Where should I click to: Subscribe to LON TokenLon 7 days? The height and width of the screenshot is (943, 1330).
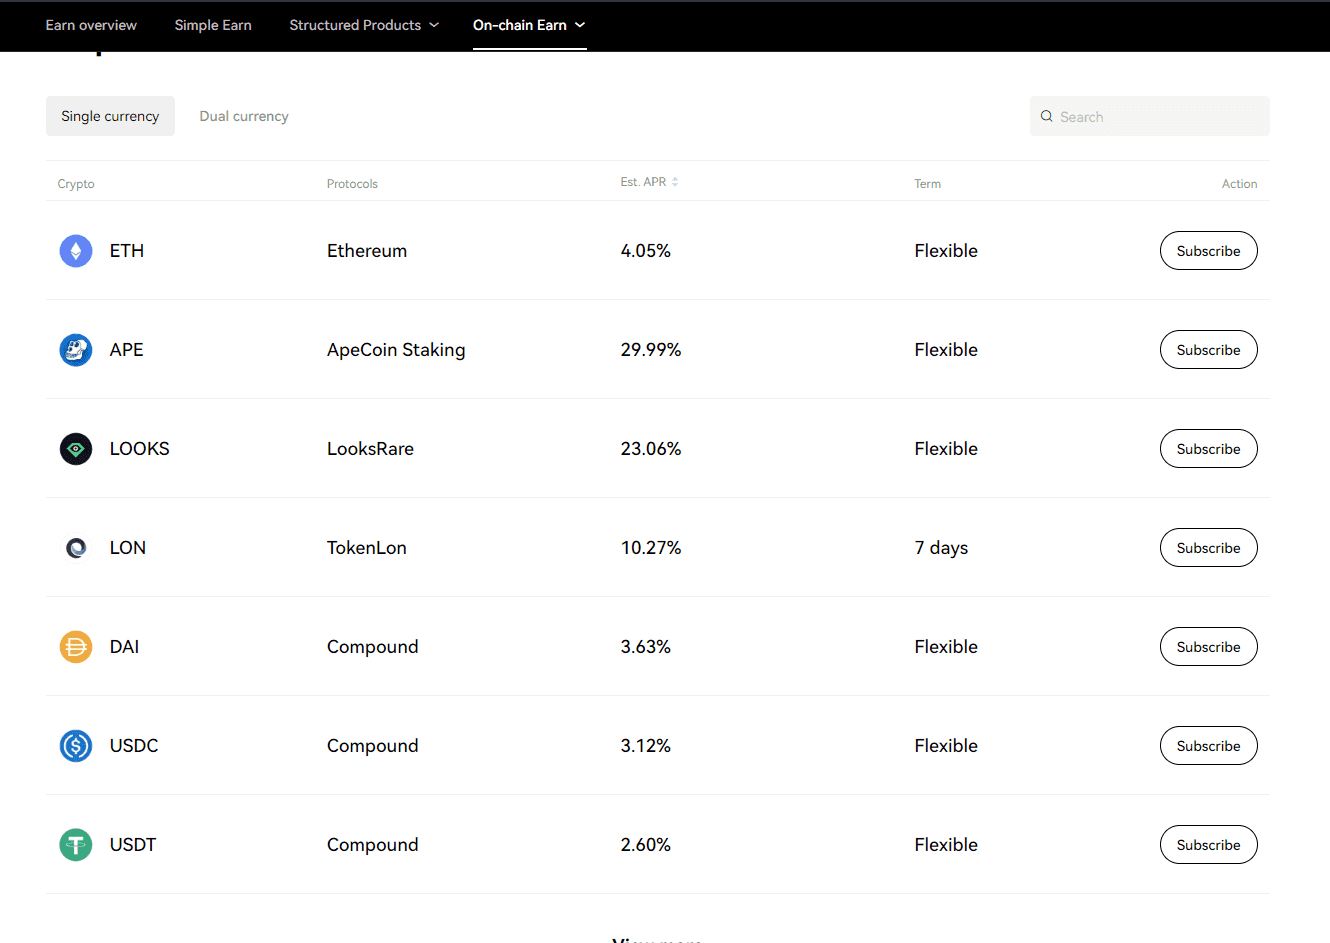click(1208, 548)
